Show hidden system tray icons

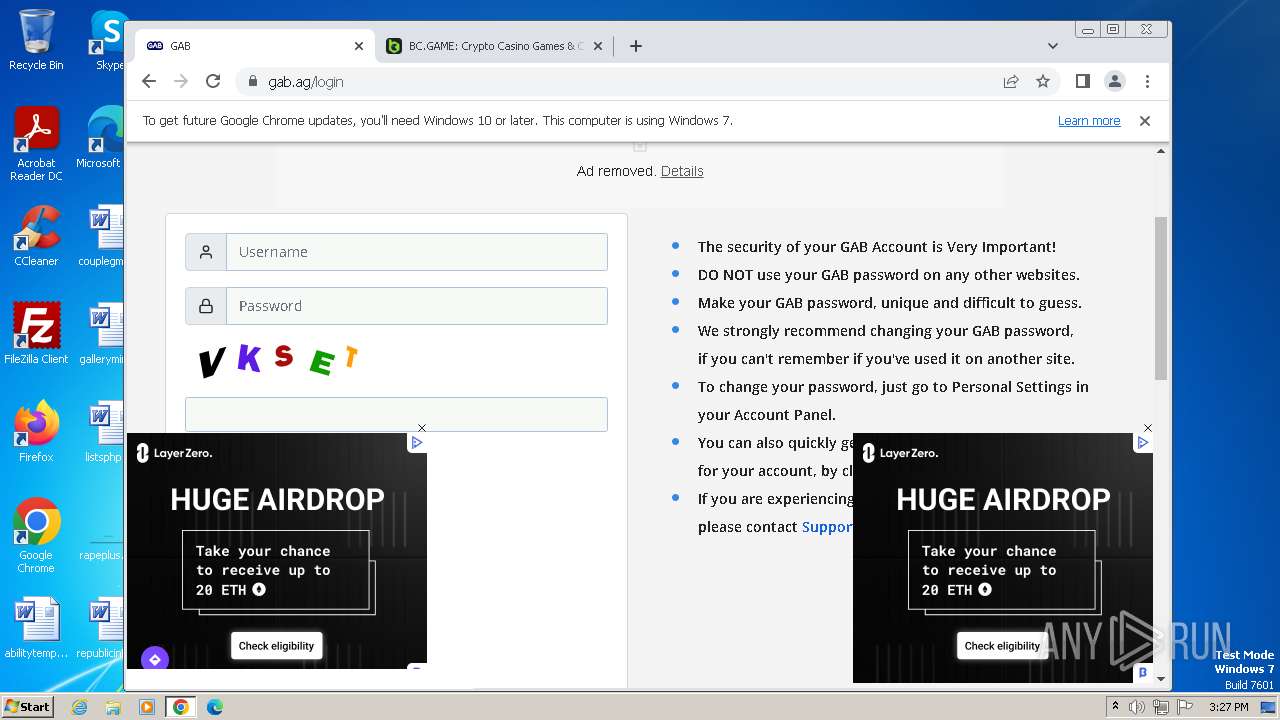point(1115,707)
